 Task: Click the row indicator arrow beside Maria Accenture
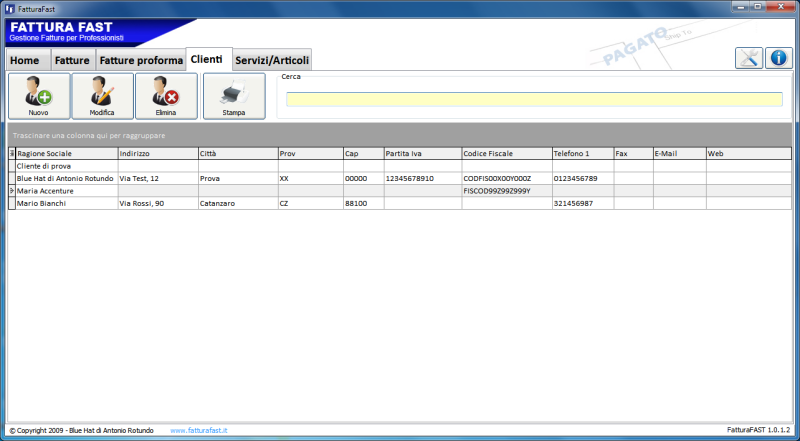coord(12,190)
